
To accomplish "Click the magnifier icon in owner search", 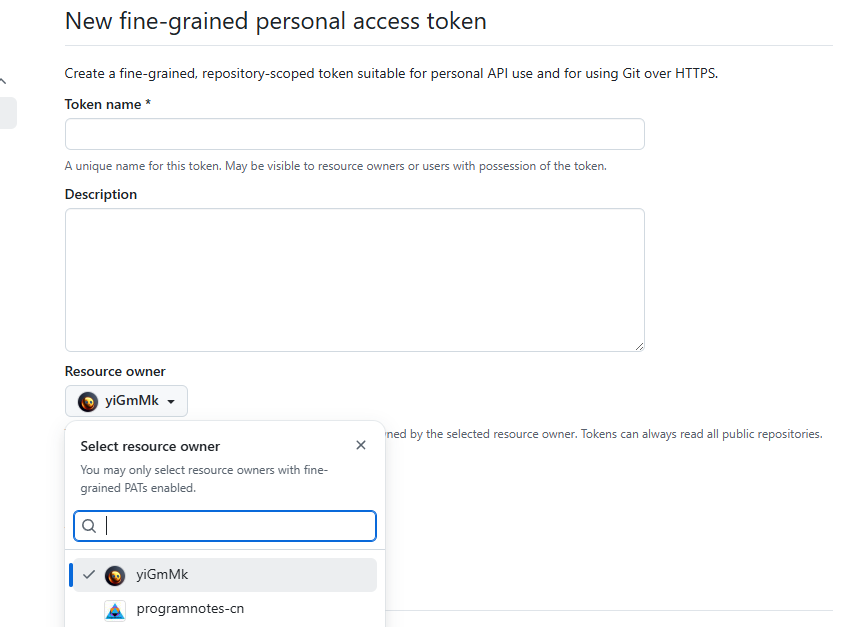I will 89,526.
